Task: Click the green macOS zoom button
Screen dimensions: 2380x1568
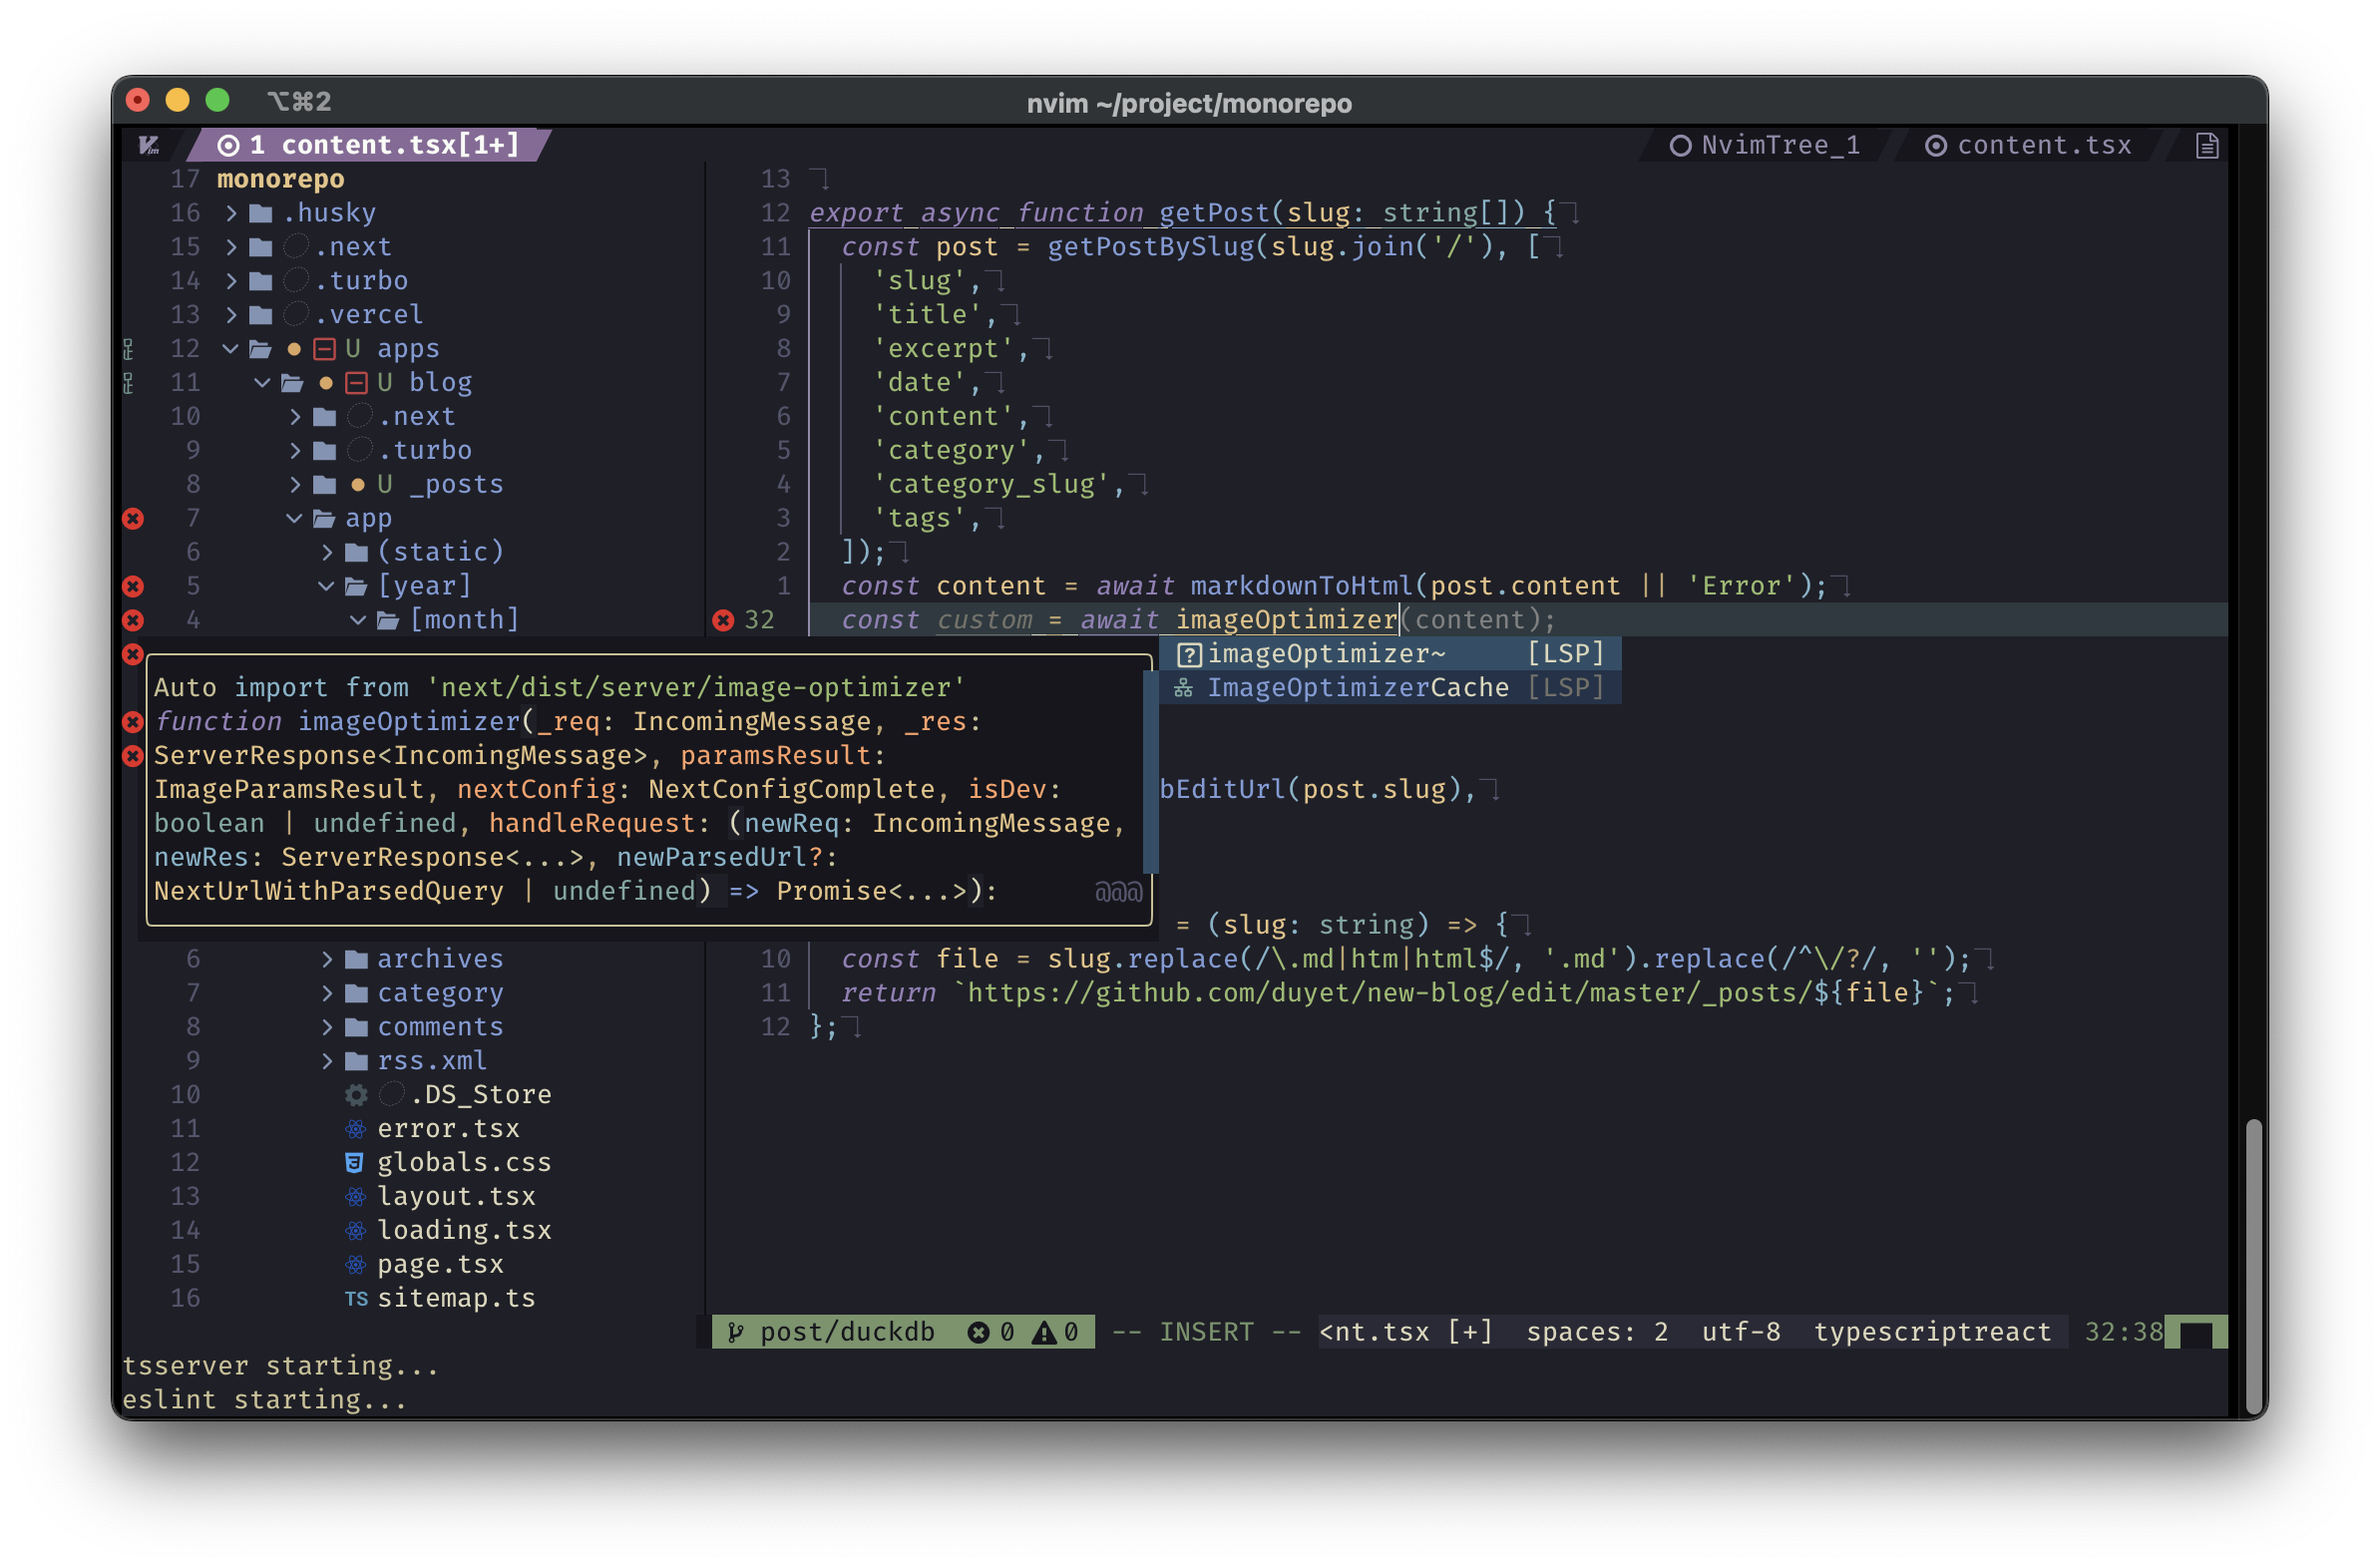Action: (217, 100)
